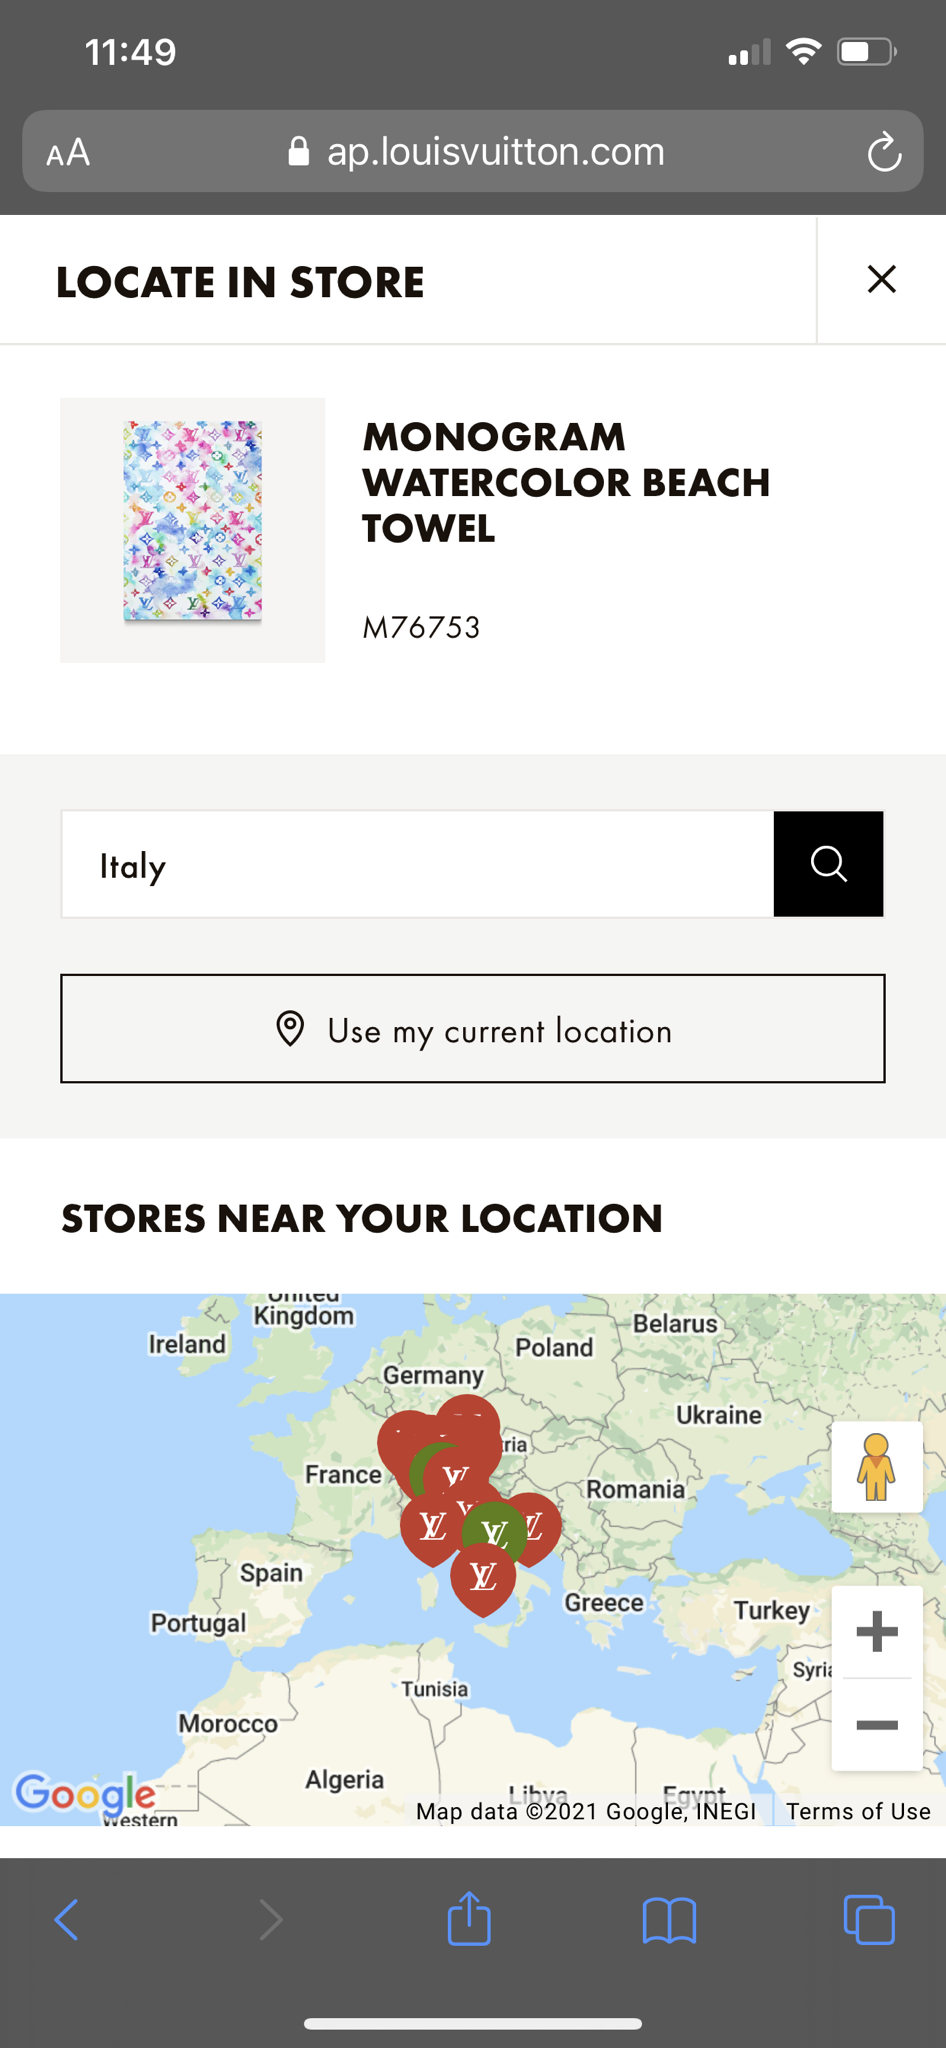Close the Locate in Store panel
Viewport: 946px width, 2048px height.
click(881, 279)
